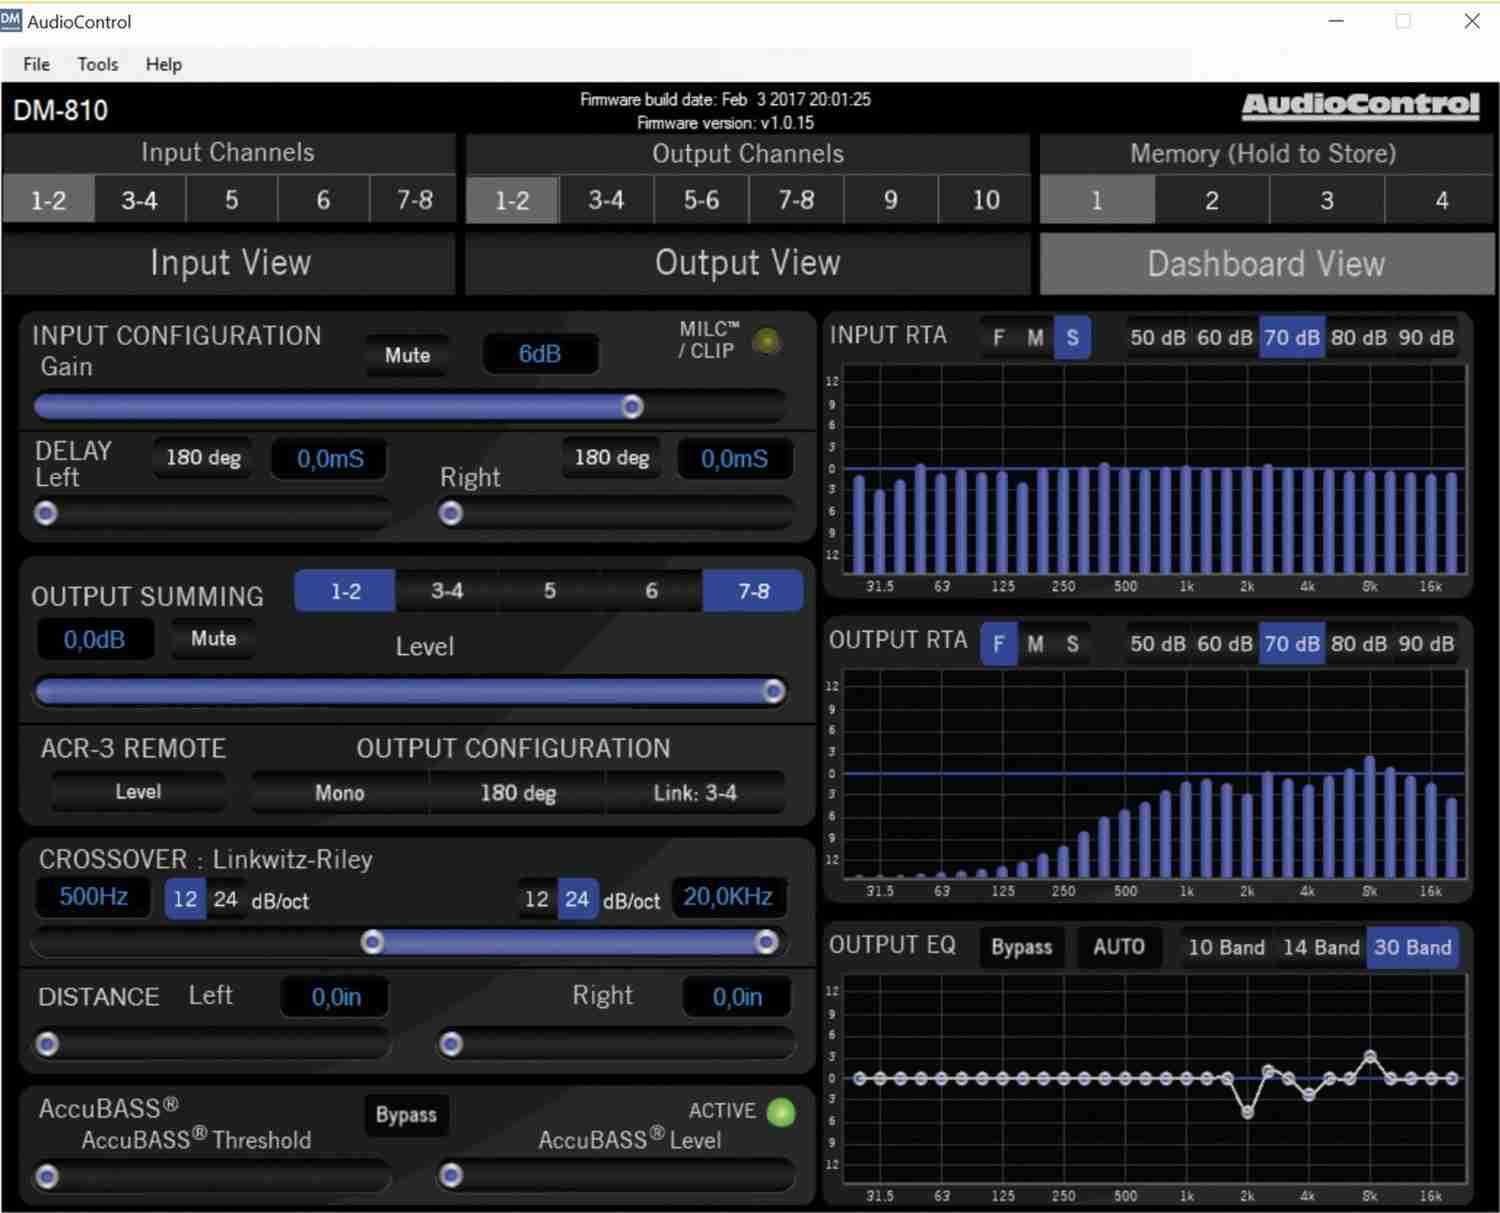The width and height of the screenshot is (1500, 1213).
Task: Click the green AccuBASS ACTIVE indicator
Action: coord(780,1112)
